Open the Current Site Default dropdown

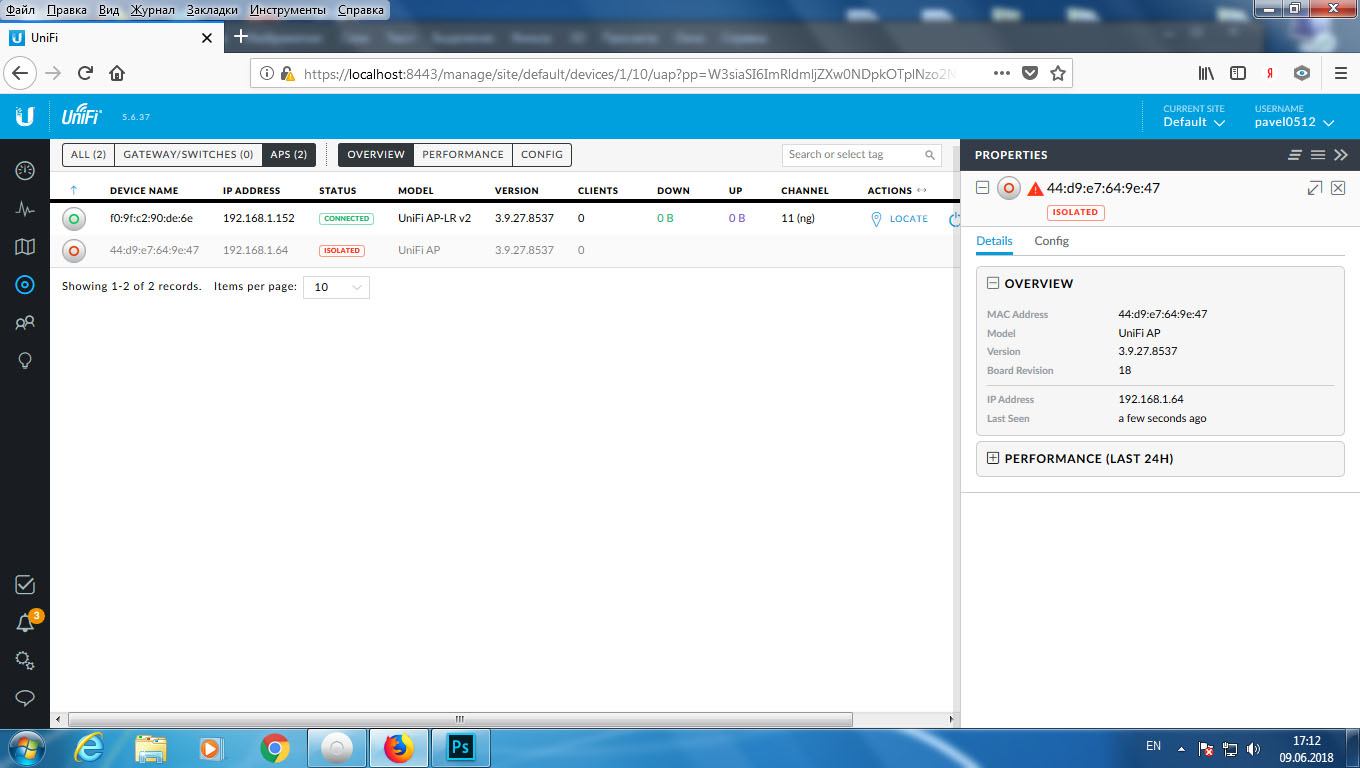[1194, 122]
